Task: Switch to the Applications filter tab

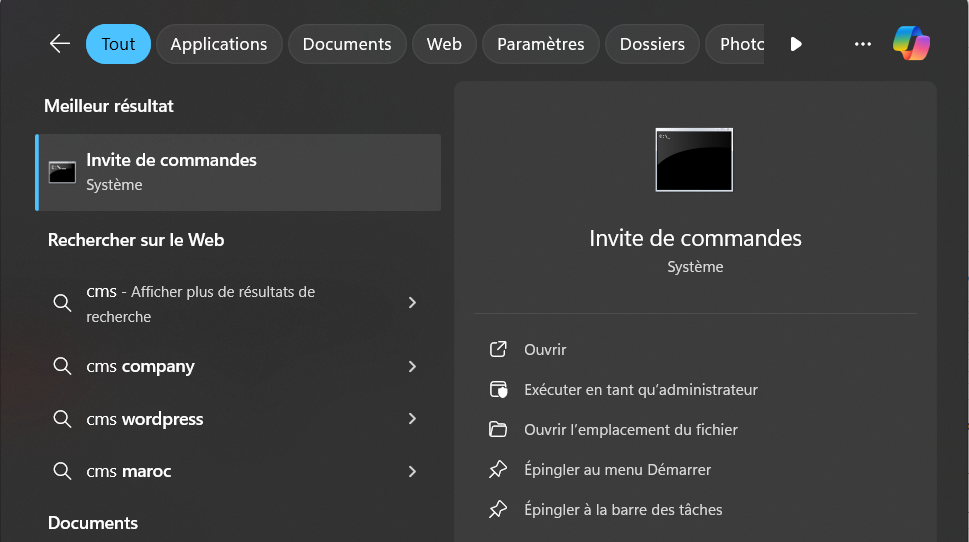Action: tap(219, 44)
